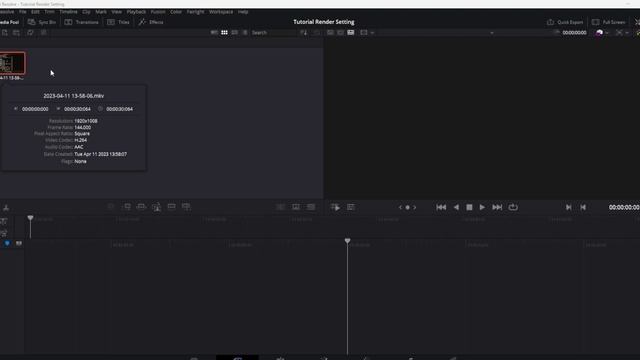Screen dimensions: 640x360
Task: Open the Mark menu
Action: [101, 12]
